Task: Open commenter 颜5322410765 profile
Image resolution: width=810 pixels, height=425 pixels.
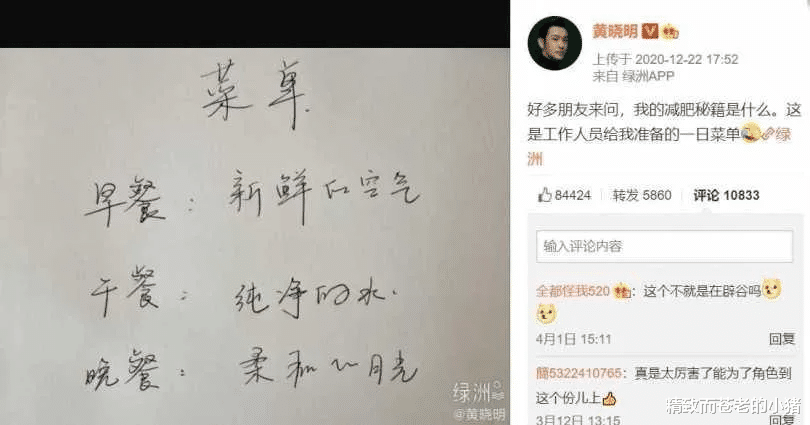Action: click(x=579, y=373)
